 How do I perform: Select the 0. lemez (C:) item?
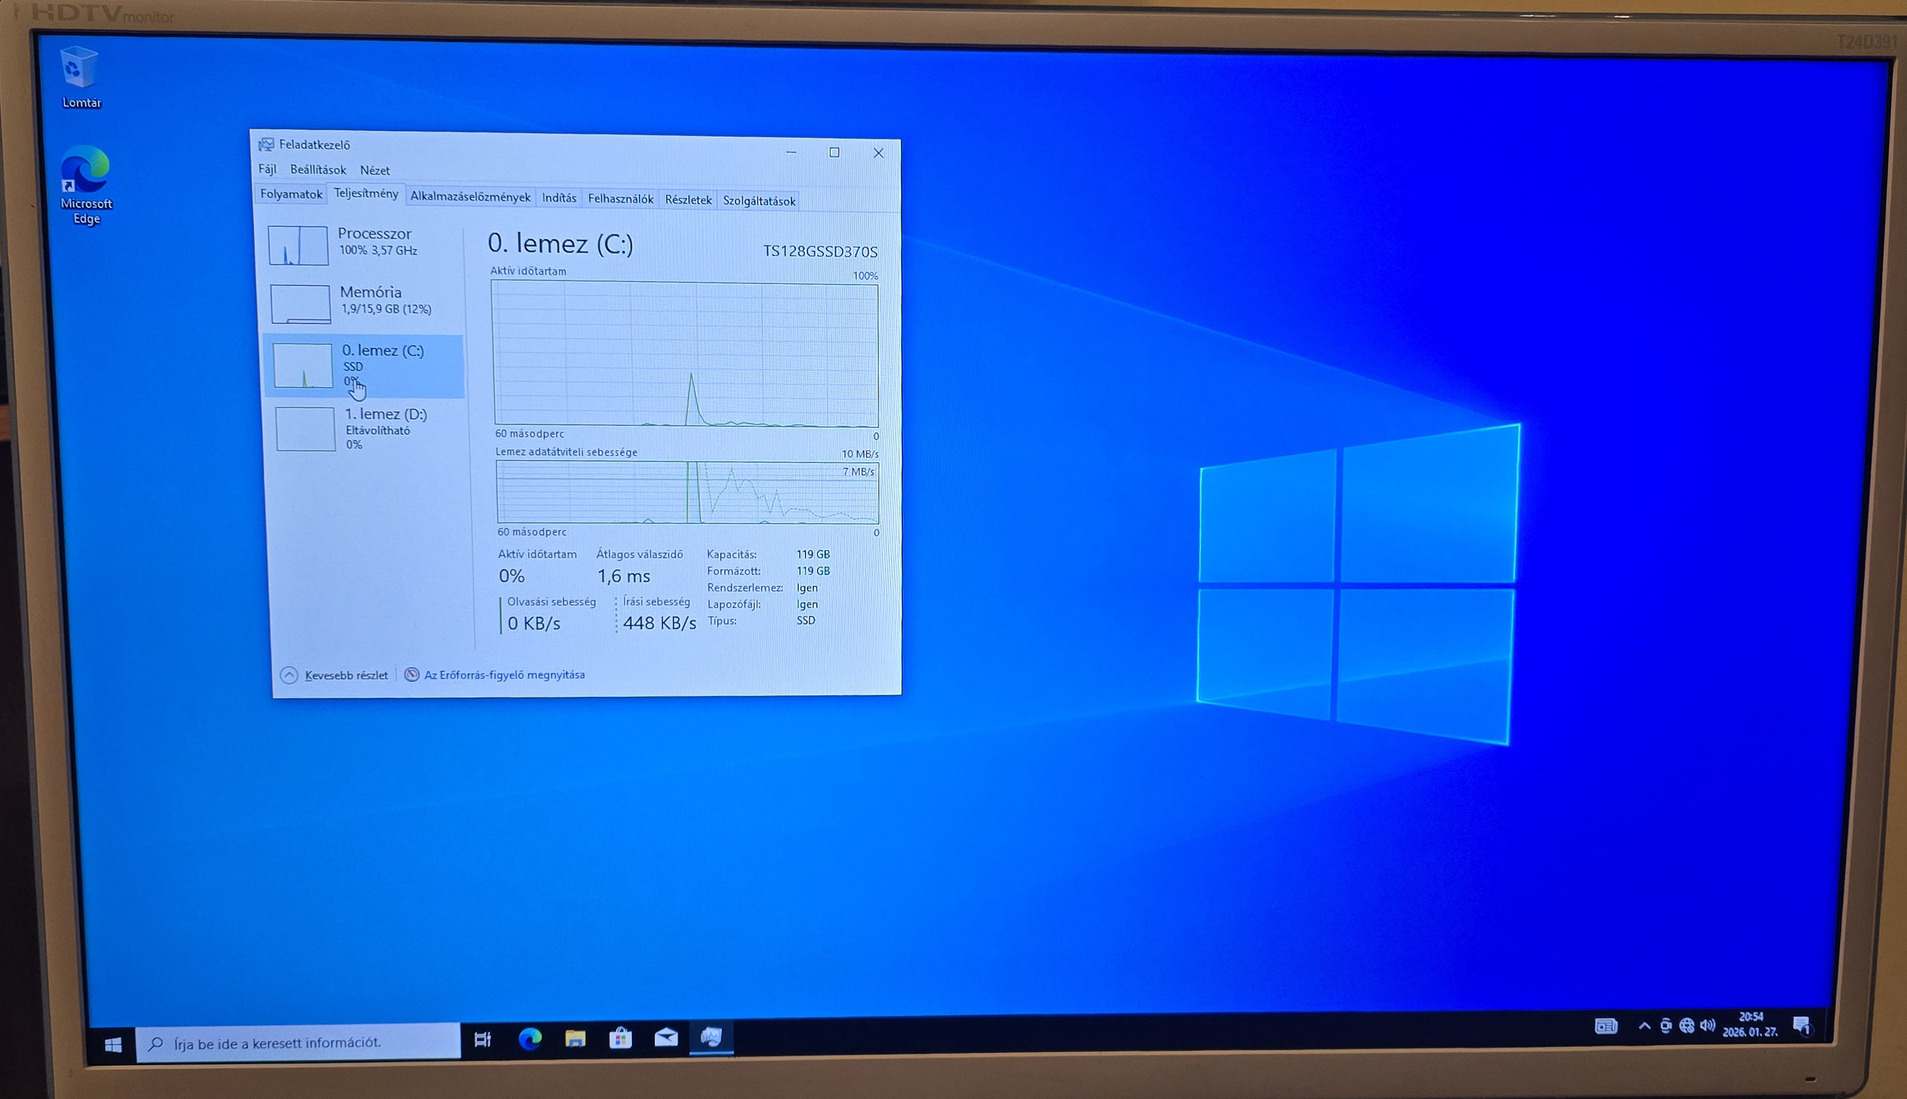coord(364,366)
